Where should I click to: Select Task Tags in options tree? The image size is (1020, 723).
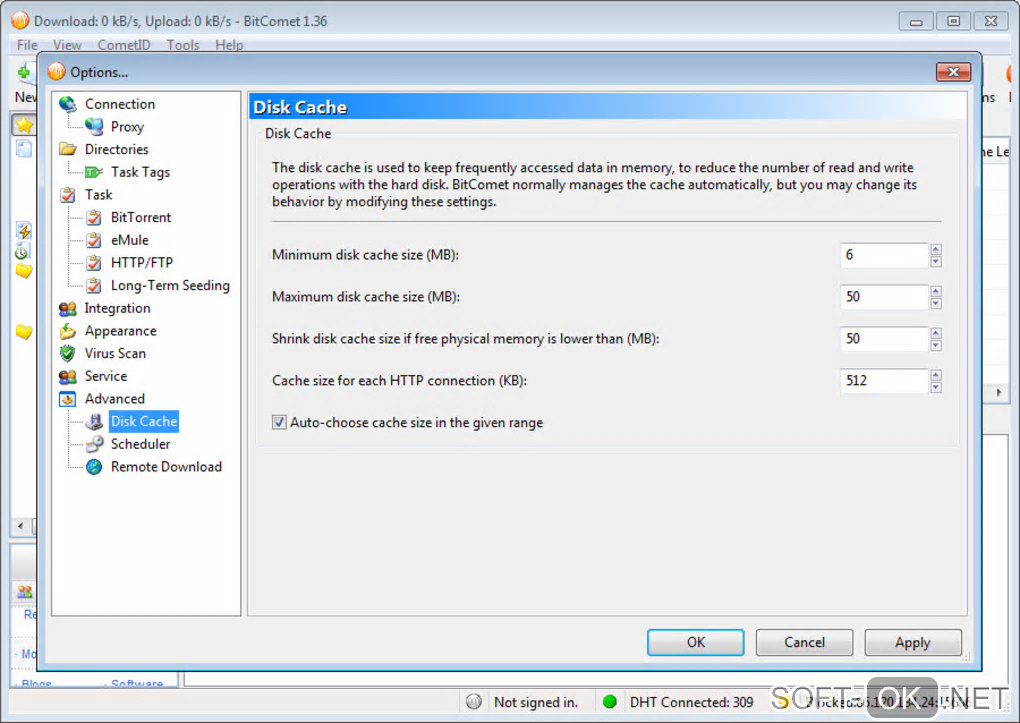tap(140, 172)
